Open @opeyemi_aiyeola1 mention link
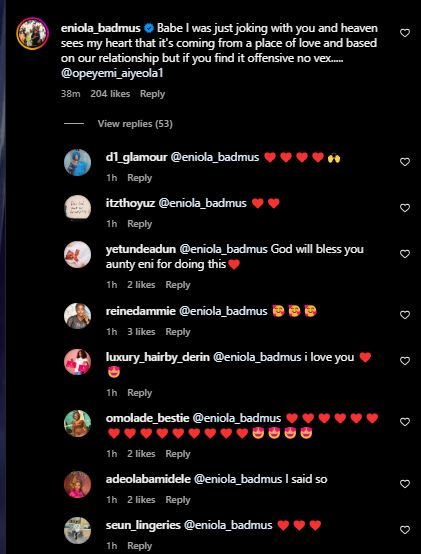421x554 pixels. pyautogui.click(x=112, y=73)
